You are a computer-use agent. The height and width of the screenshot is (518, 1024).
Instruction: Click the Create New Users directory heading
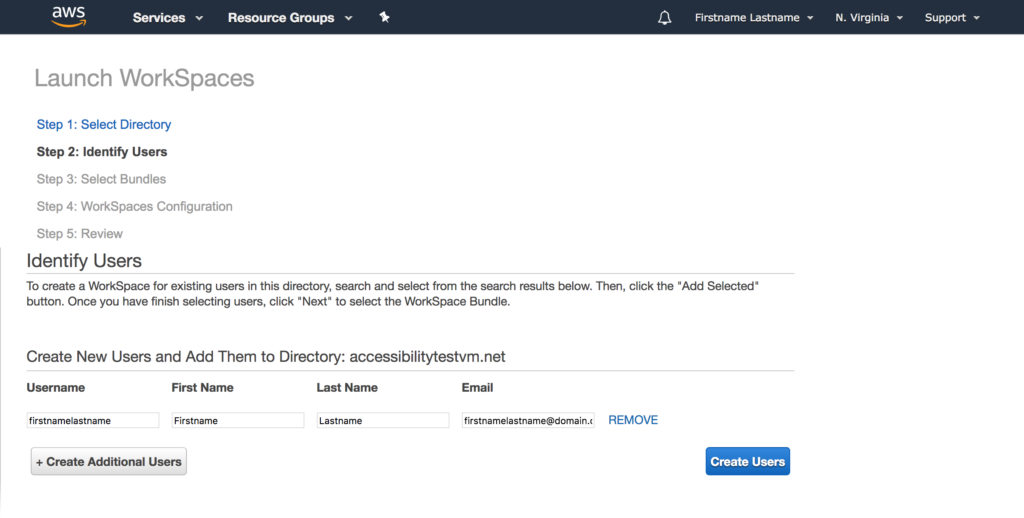(266, 357)
